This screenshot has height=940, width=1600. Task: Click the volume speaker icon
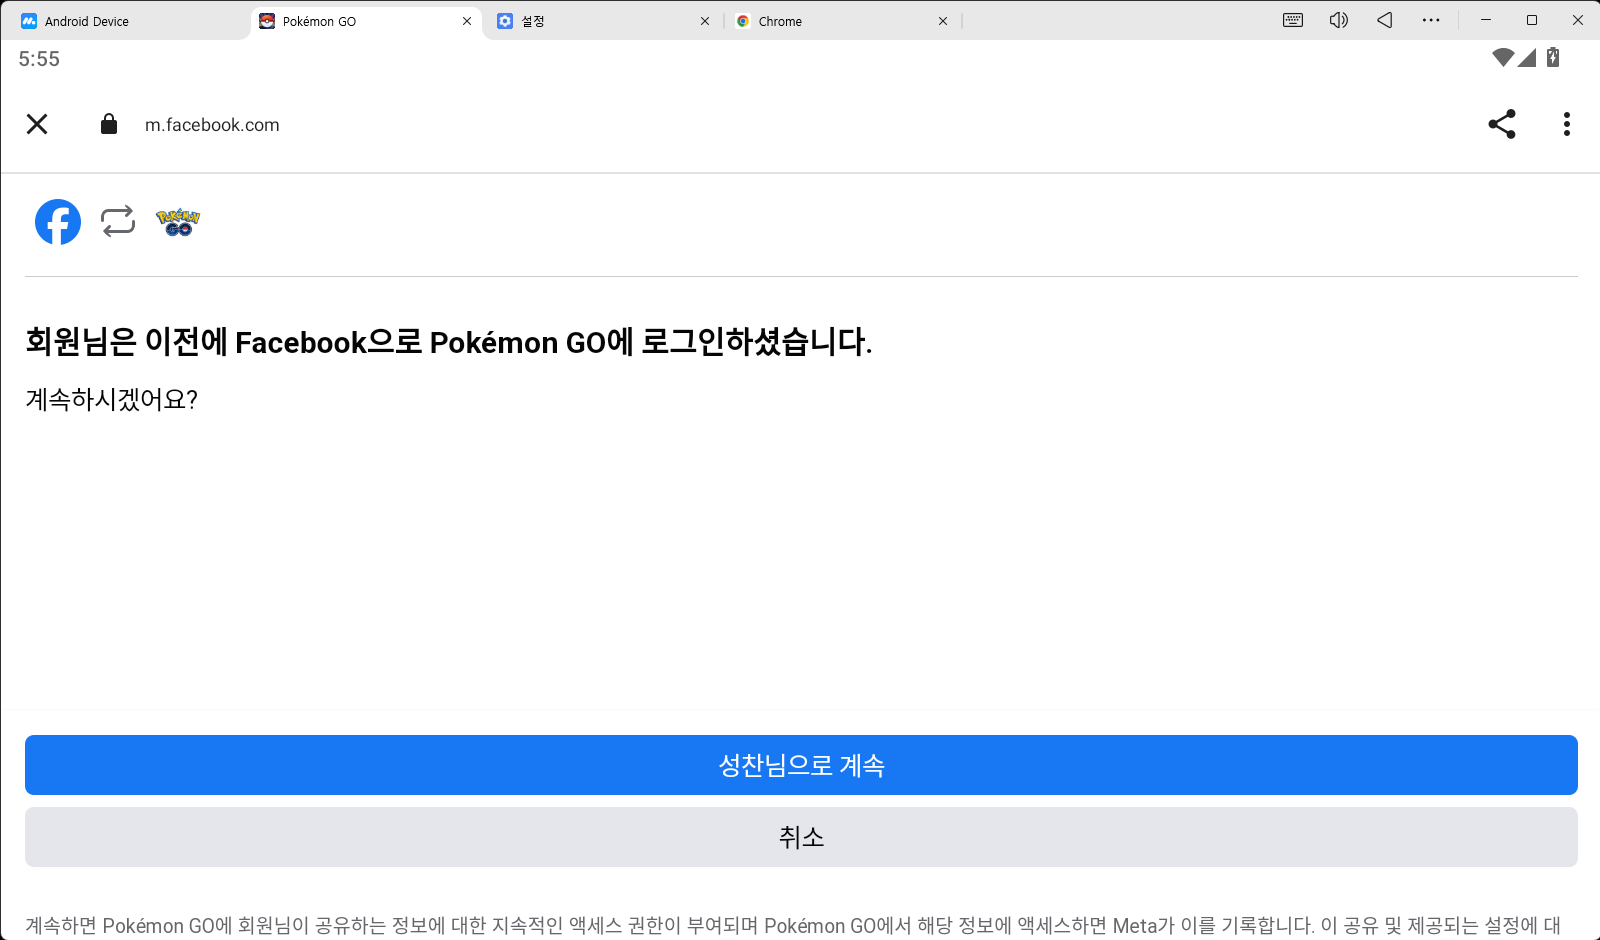point(1338,20)
